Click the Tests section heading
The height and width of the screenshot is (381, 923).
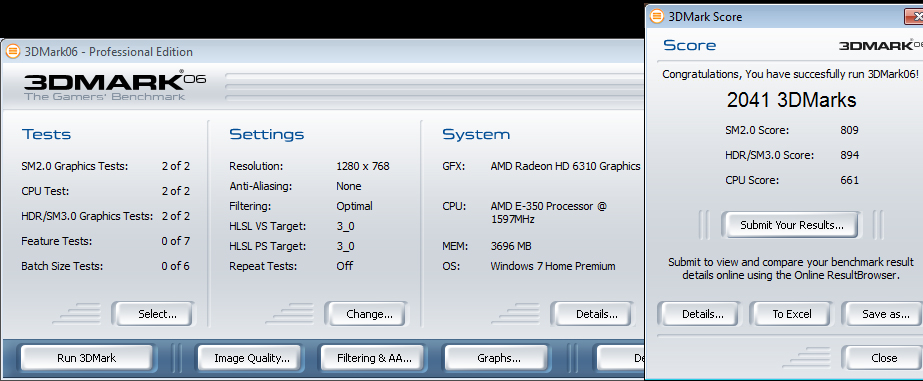[46, 134]
